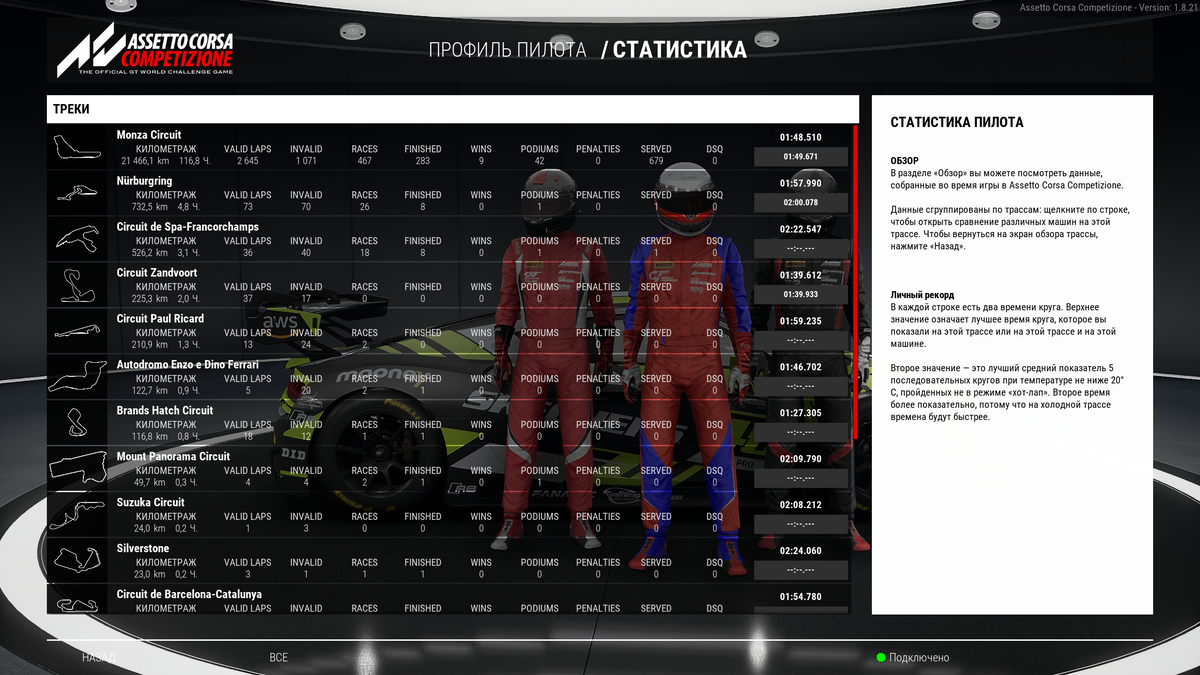Click Nürburgring best lap 01:57.990
Viewport: 1200px width, 675px height.
[800, 183]
